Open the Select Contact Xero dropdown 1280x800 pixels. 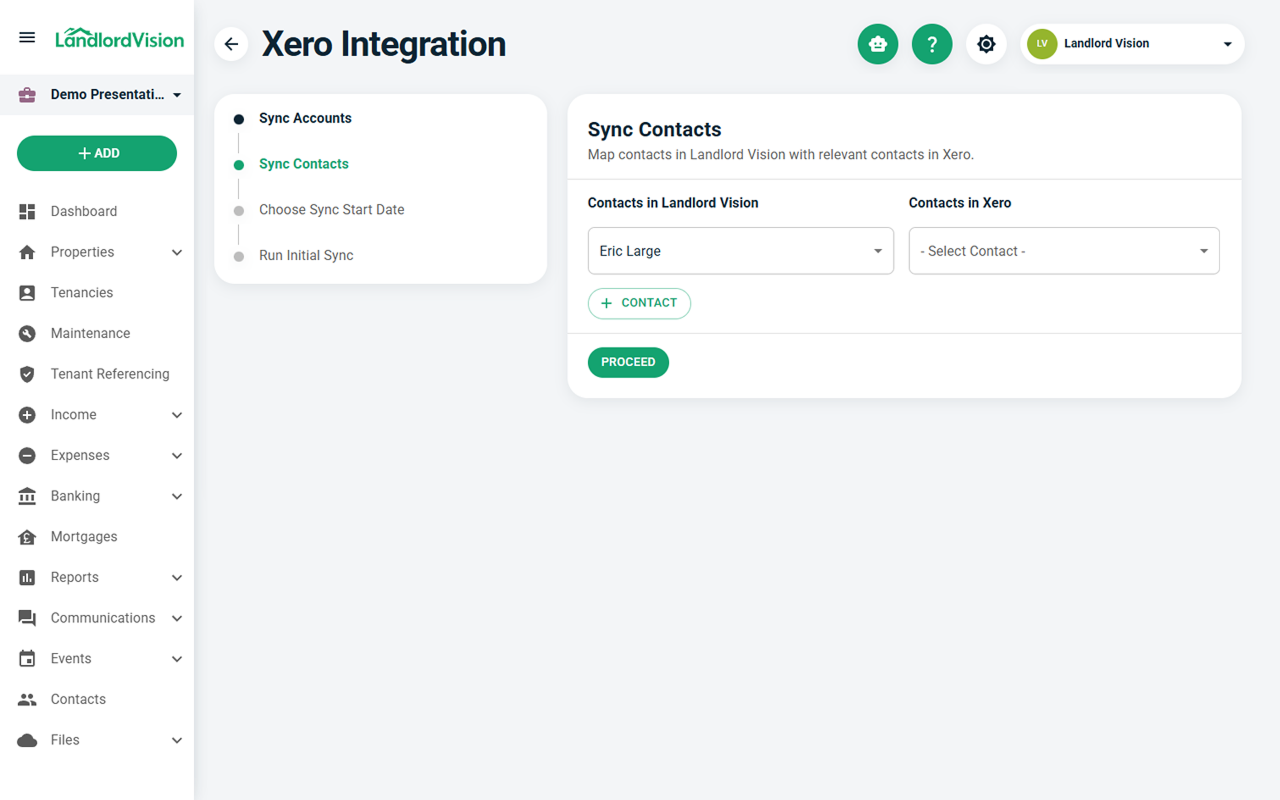[1064, 251]
